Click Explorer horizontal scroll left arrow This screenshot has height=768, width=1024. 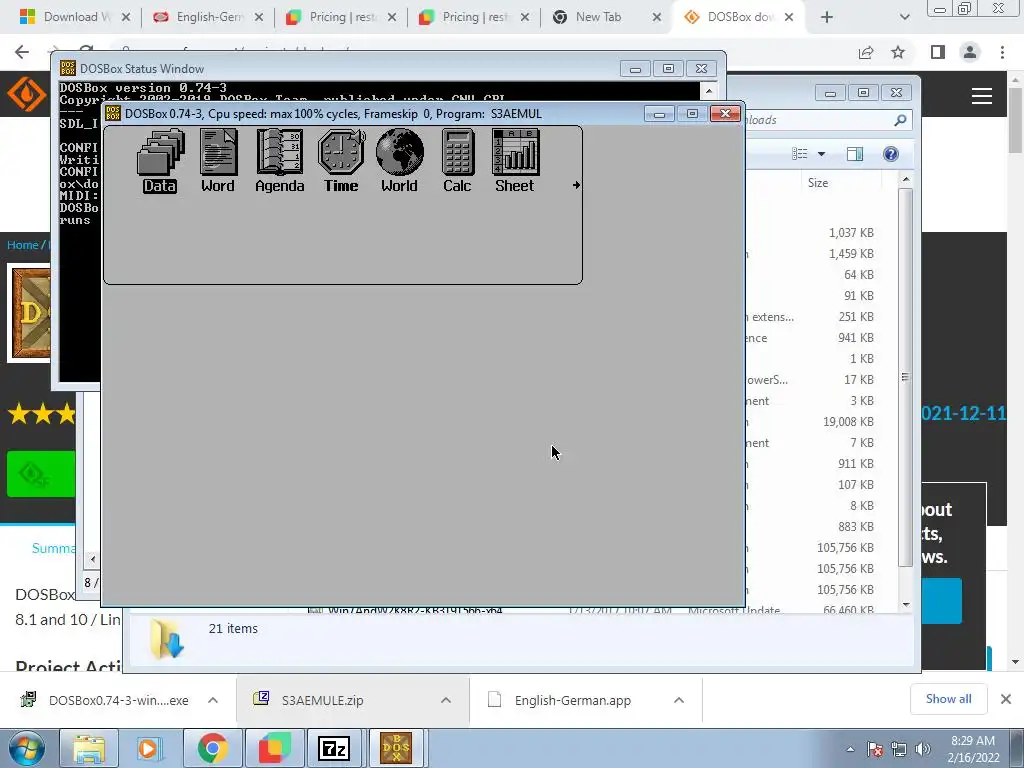92,559
